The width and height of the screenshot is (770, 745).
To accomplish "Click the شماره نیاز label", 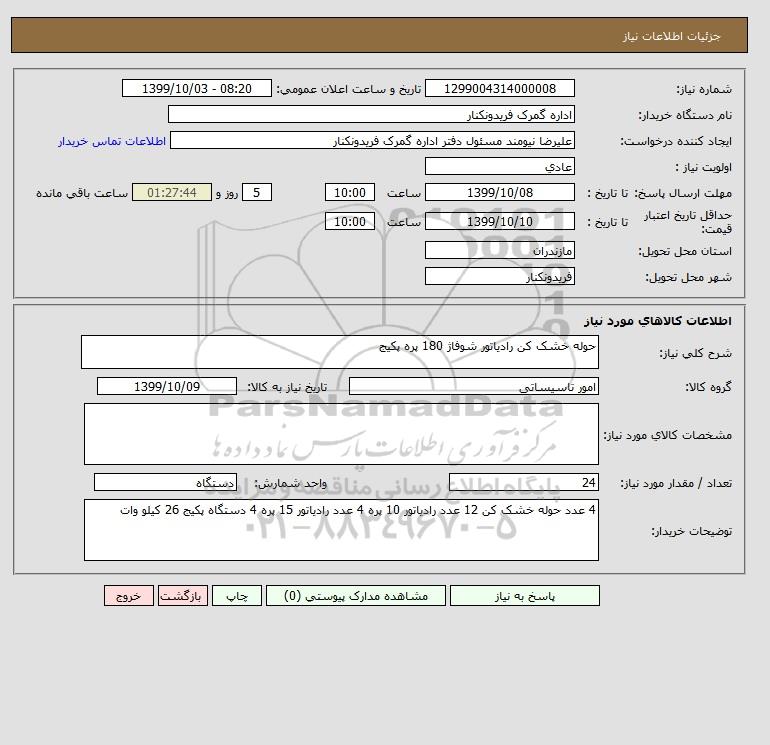I will tap(704, 89).
